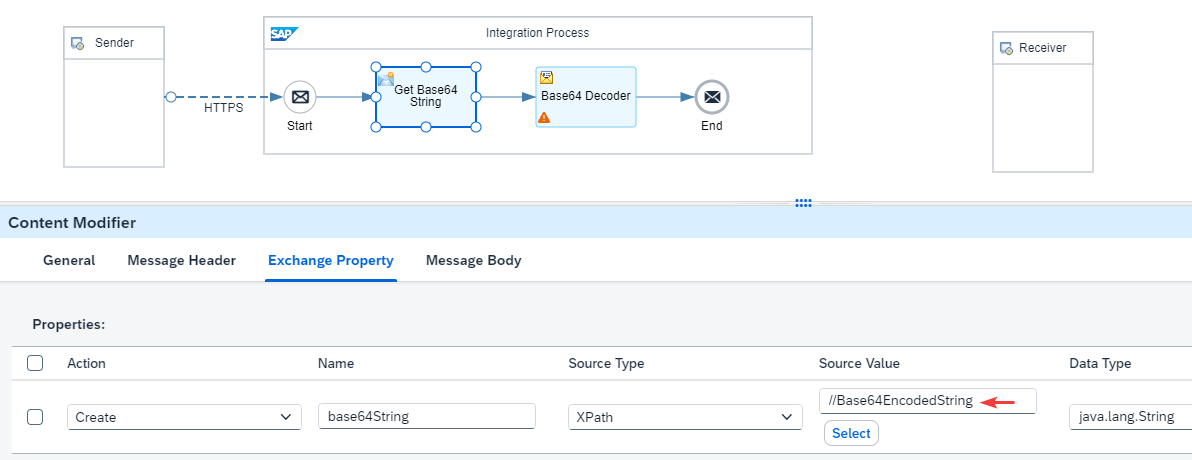Click the warning triangle on Base64 Decoder
The width and height of the screenshot is (1192, 460).
pos(544,118)
